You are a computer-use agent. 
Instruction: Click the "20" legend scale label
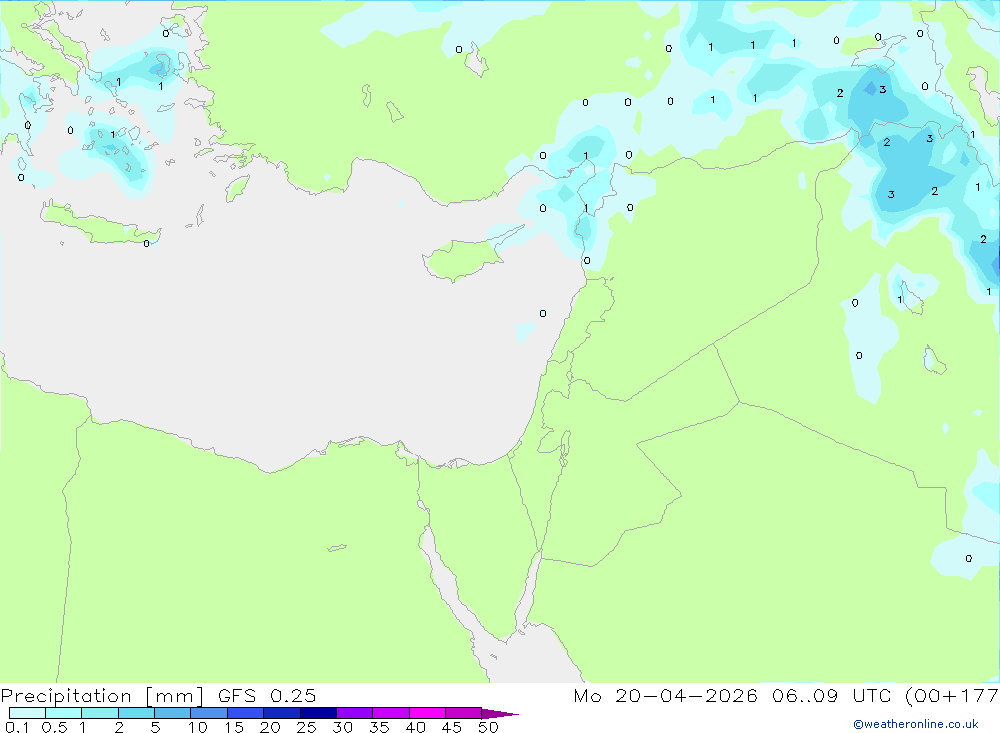coord(270,727)
